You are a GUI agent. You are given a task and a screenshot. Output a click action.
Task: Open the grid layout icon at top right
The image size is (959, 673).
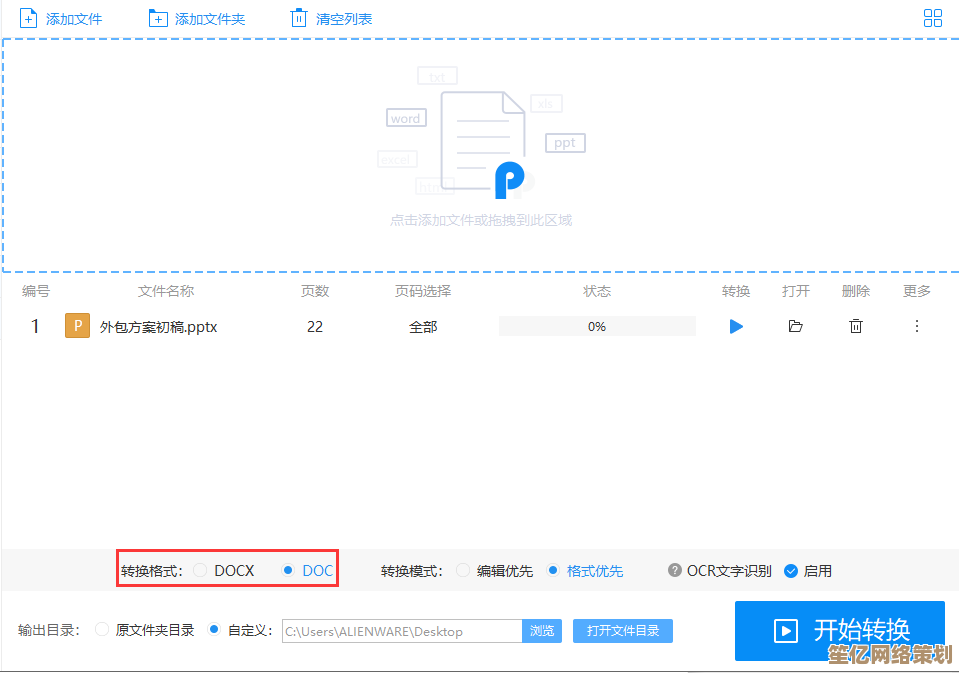(x=933, y=17)
